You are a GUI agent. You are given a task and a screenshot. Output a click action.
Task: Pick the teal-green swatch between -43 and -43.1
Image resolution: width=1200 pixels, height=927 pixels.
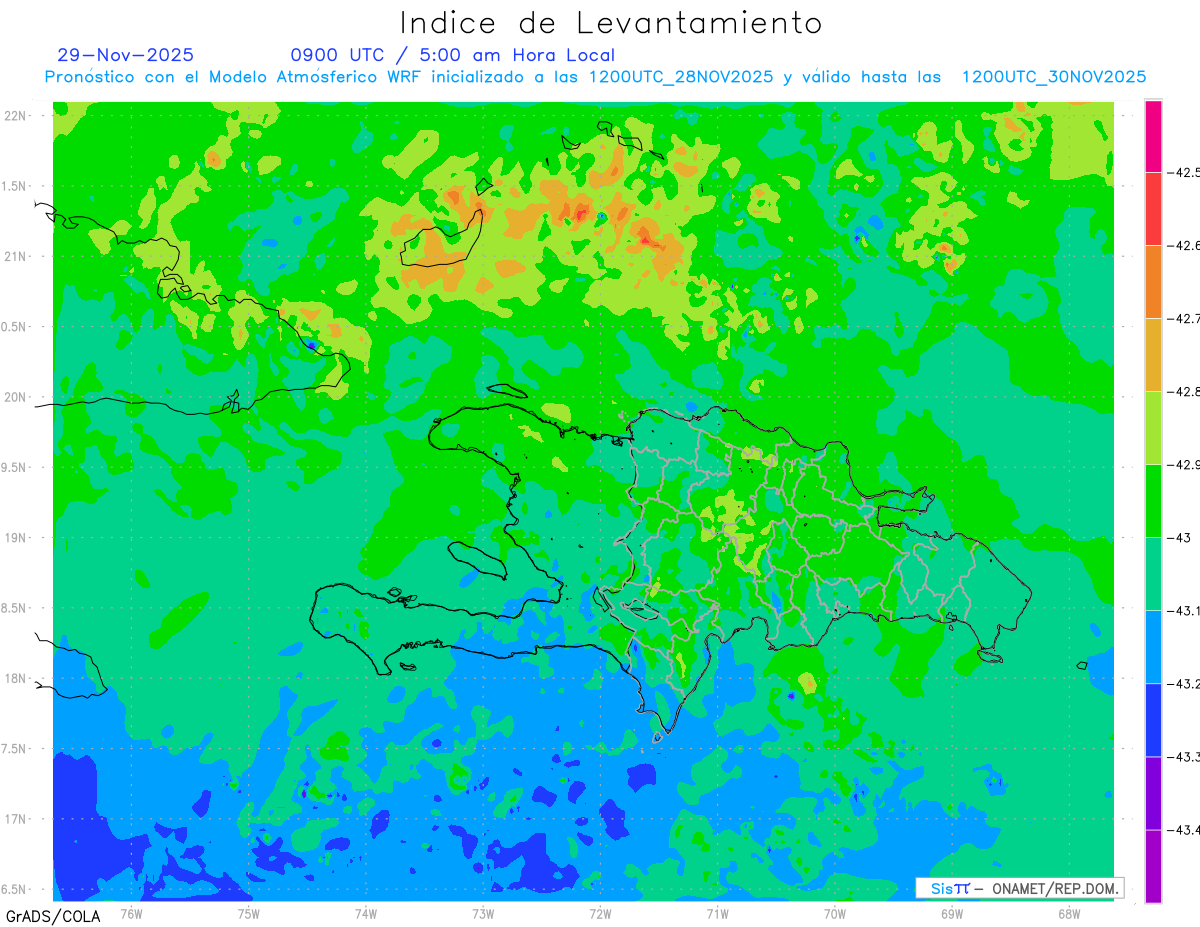point(1153,574)
